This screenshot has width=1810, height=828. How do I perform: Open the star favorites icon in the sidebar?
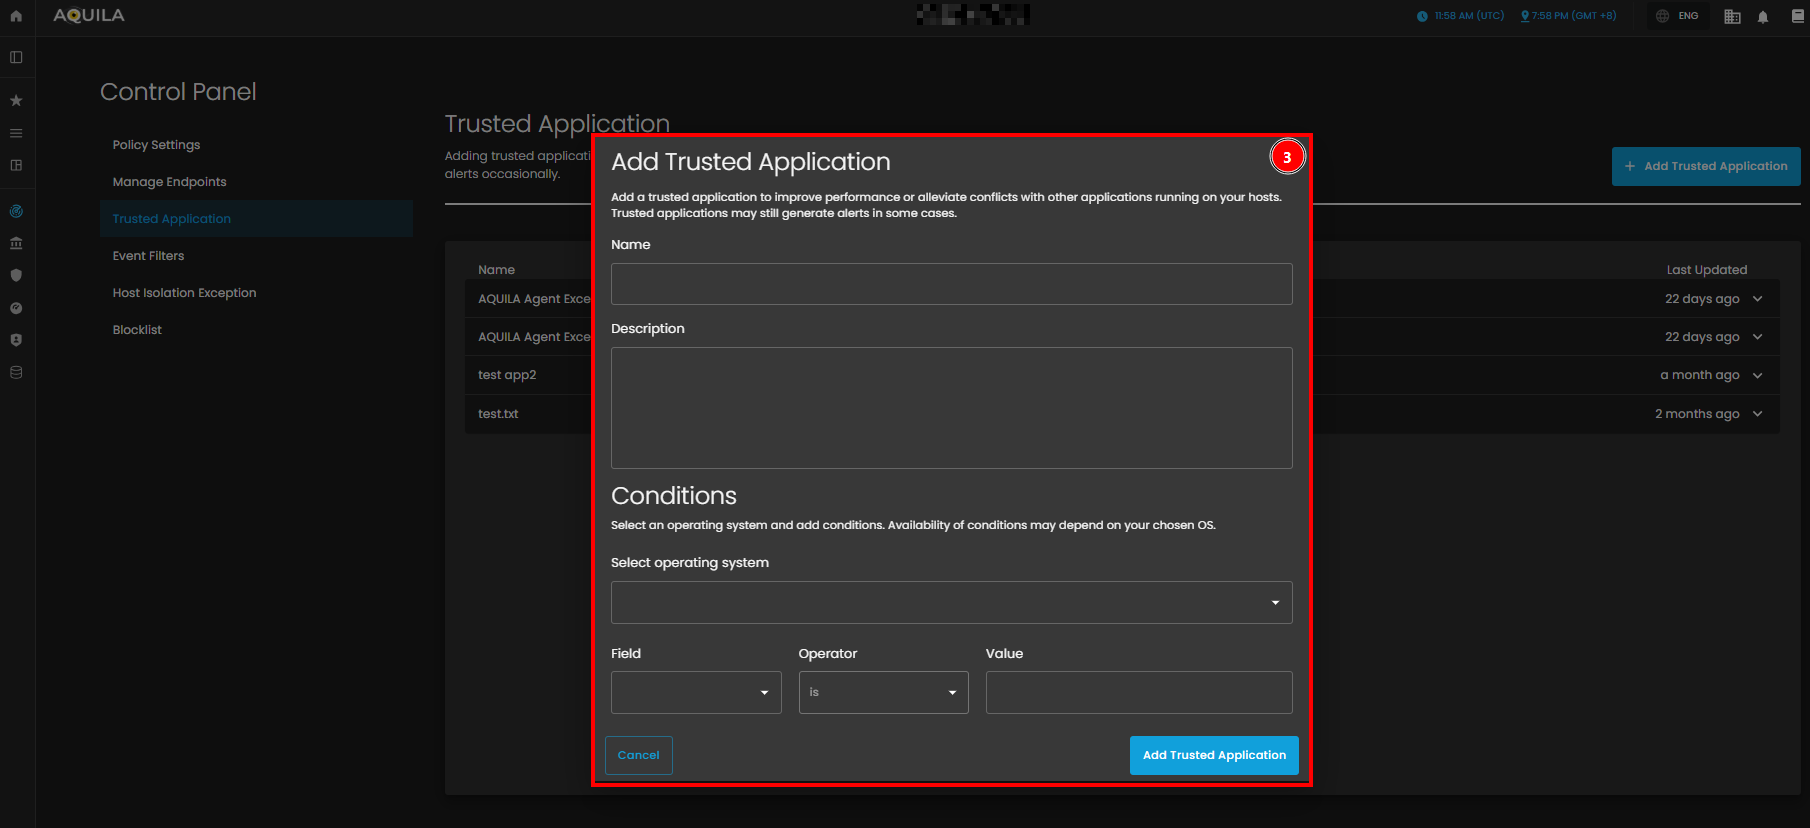point(16,100)
